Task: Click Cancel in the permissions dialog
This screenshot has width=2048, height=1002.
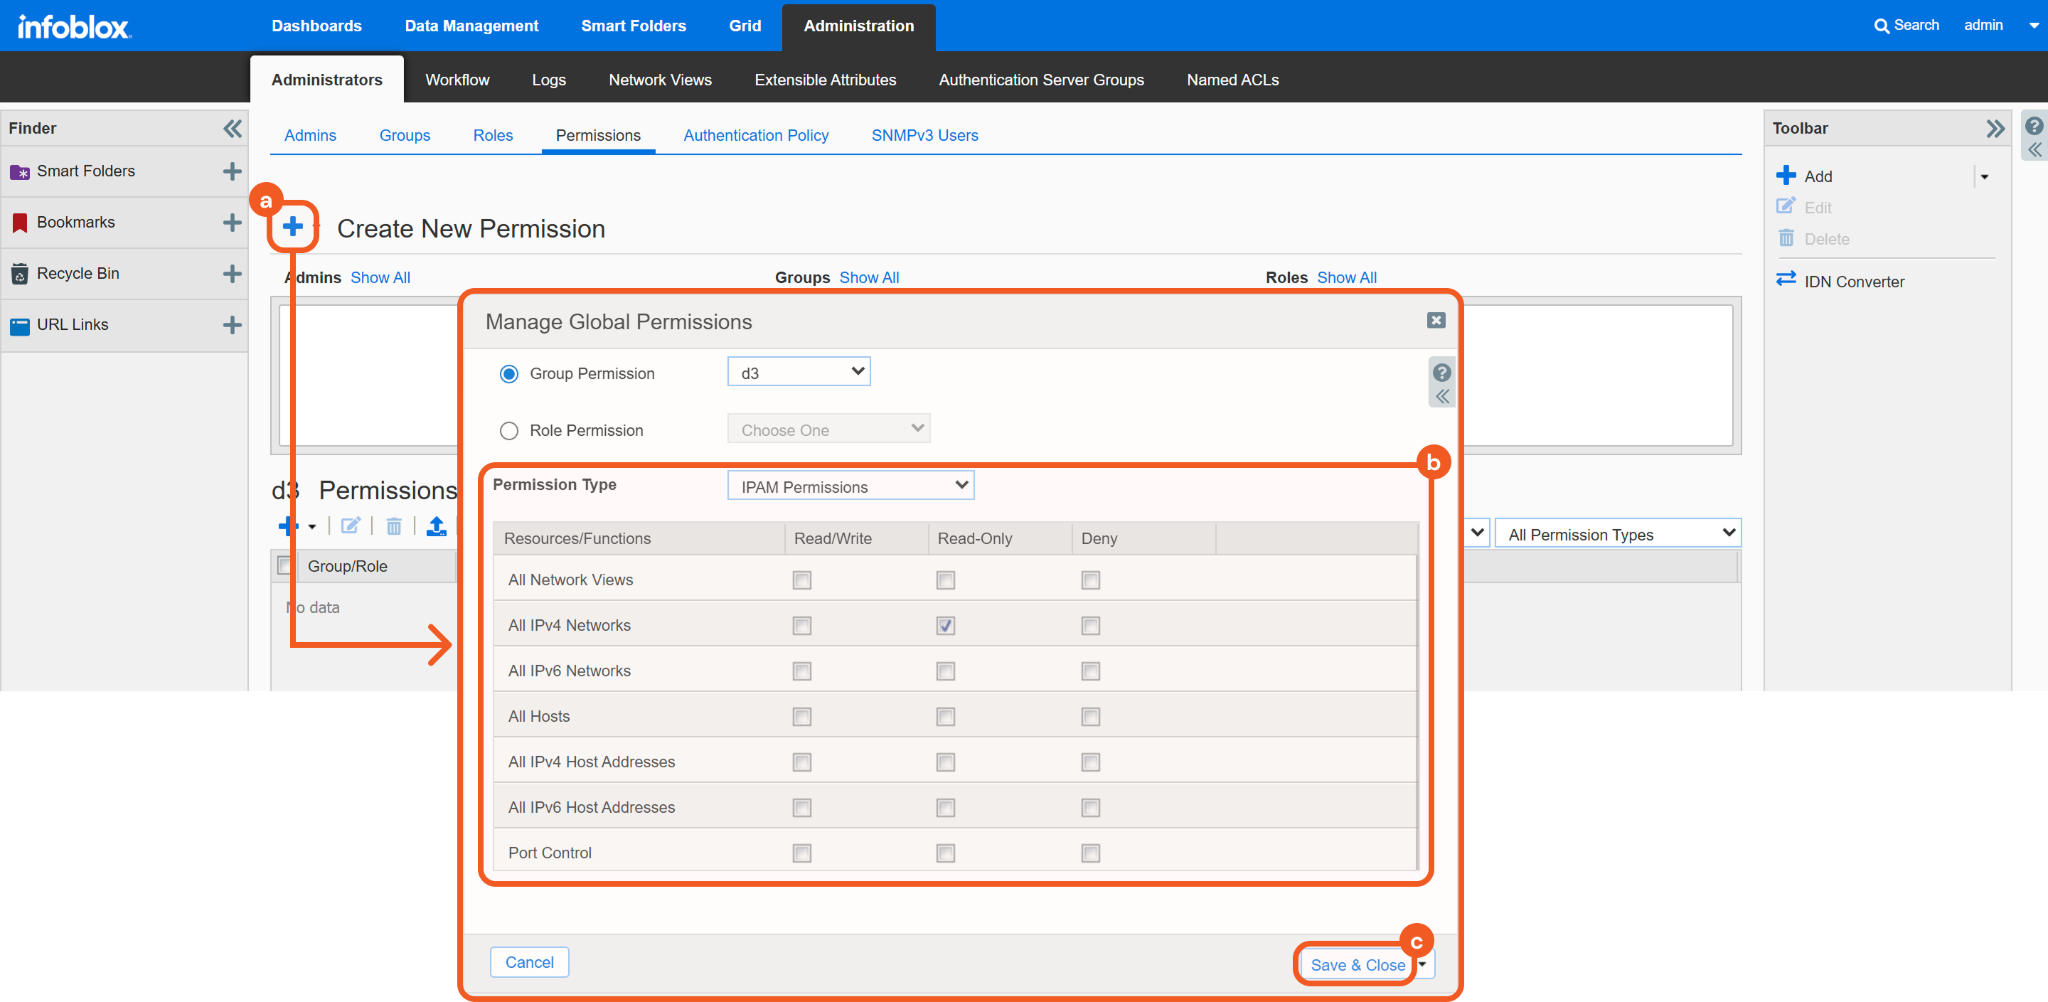Action: click(529, 962)
